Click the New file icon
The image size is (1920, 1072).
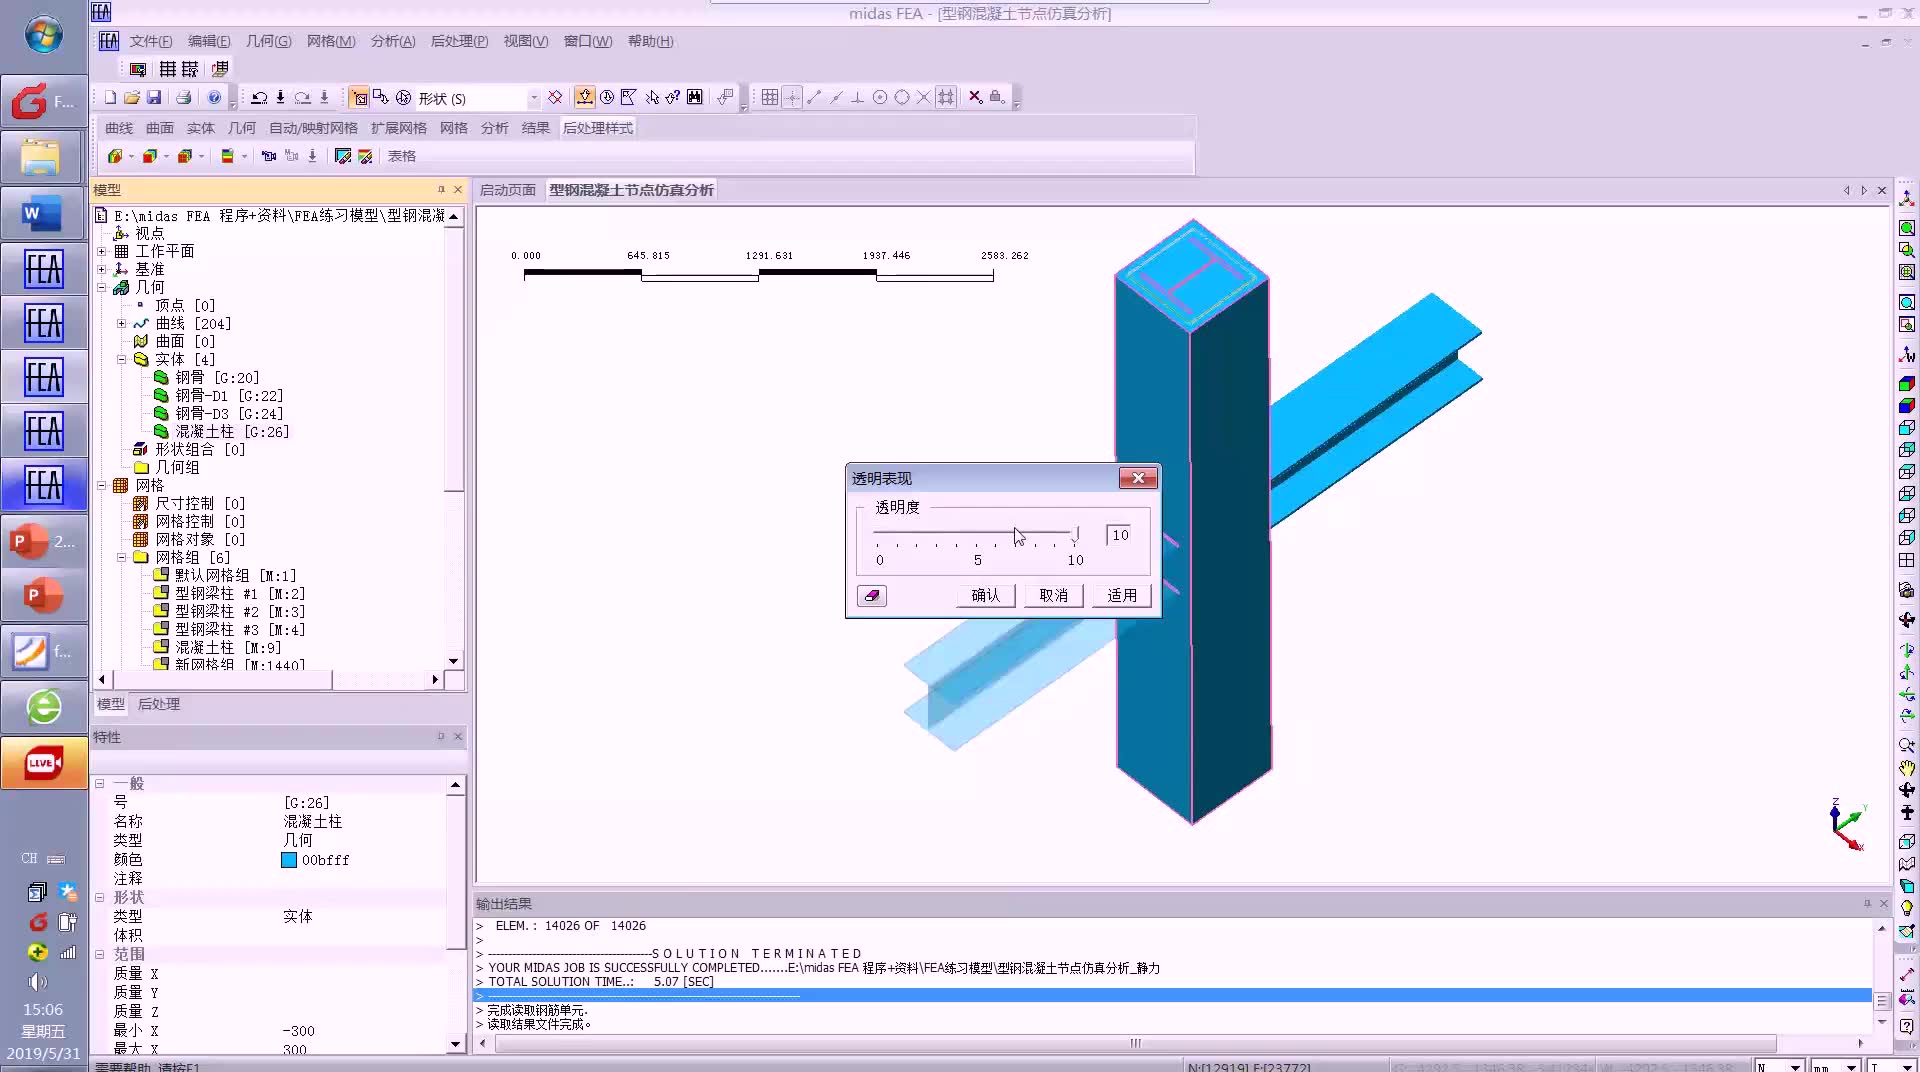point(110,97)
